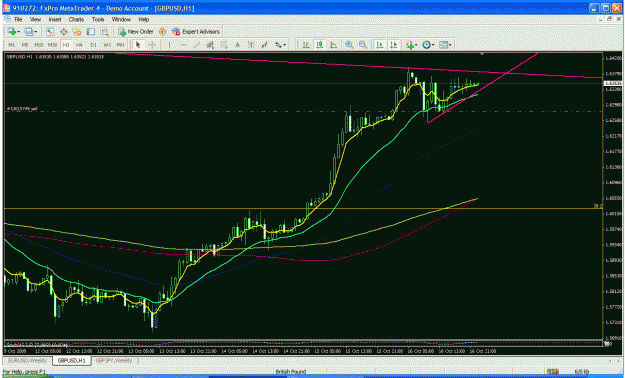Switch to M15 timeframe

[39, 45]
